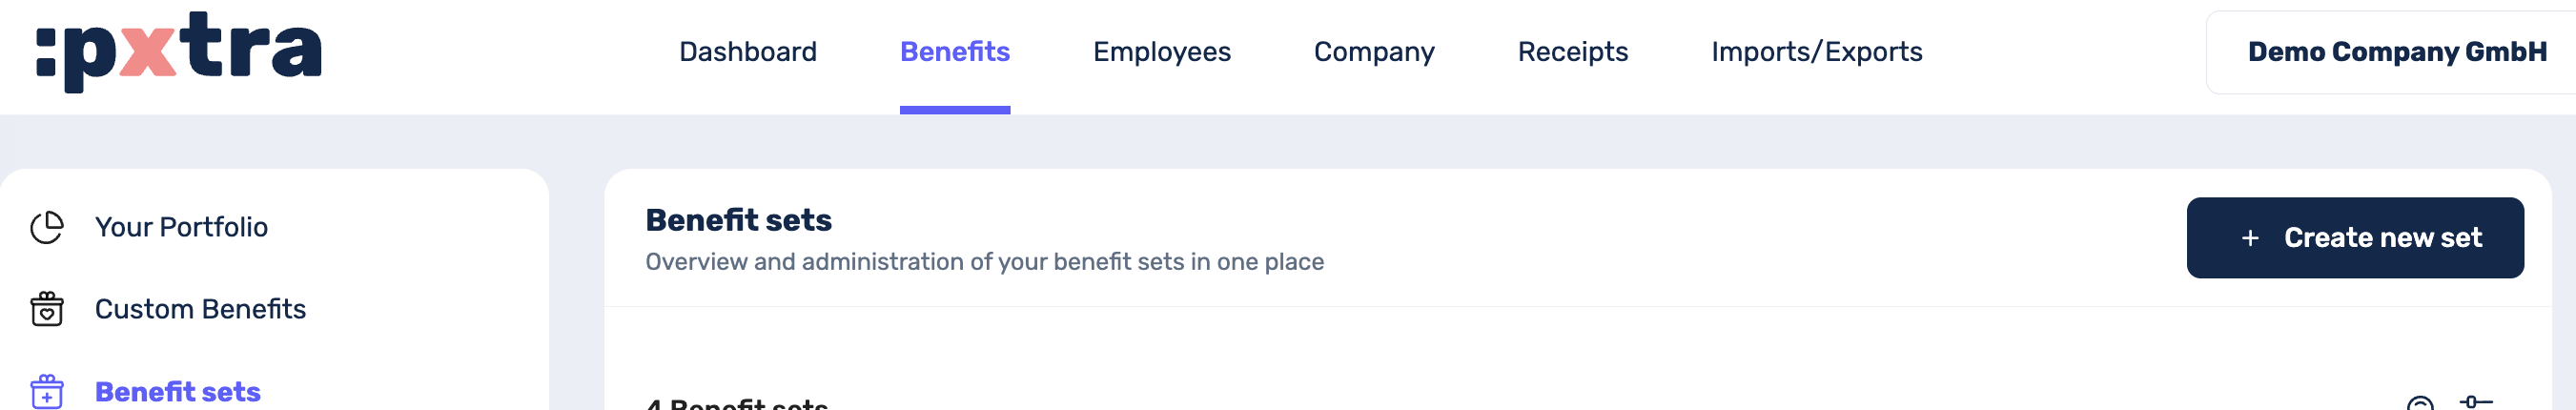Open the Receipts tab
Screen dimensions: 2576x410
click(1572, 52)
